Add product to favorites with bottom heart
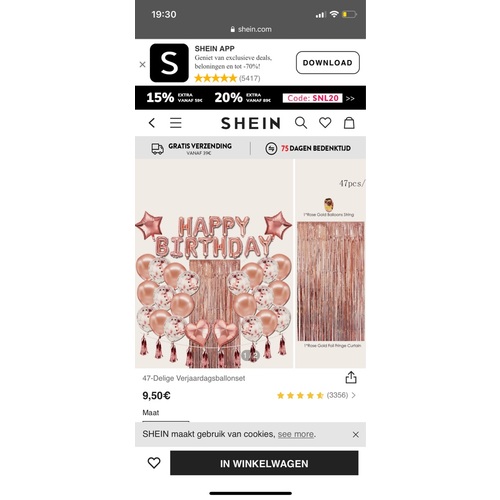The width and height of the screenshot is (500, 500). 154,463
